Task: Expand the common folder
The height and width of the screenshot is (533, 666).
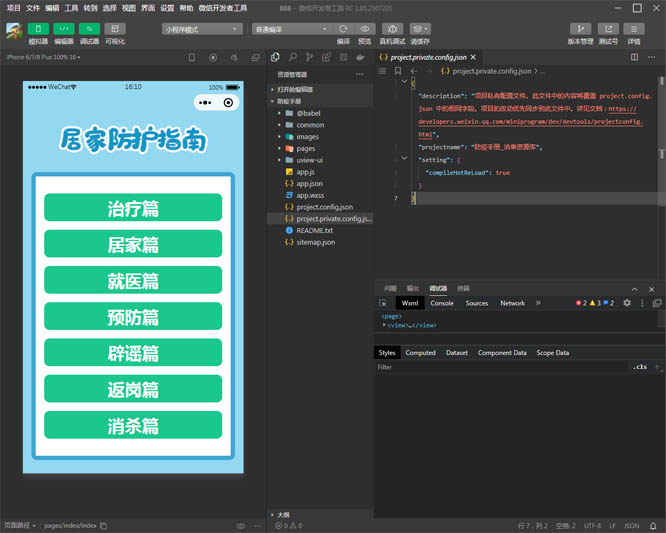Action: [320, 125]
